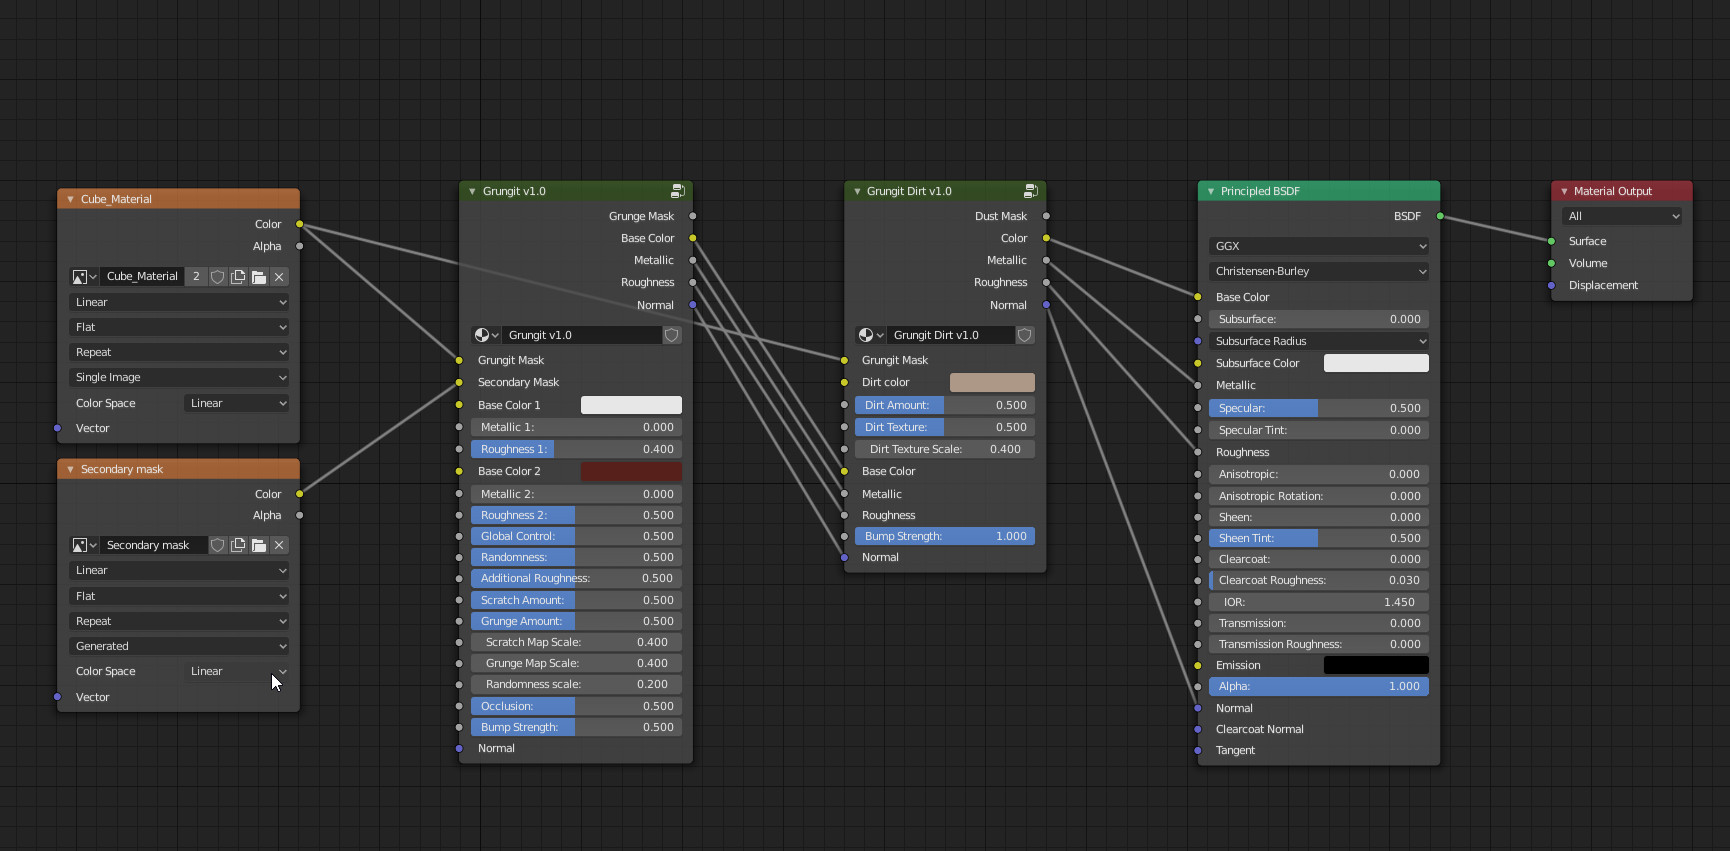
Task: Pick the Subsurface Color swatch
Action: (x=1376, y=363)
